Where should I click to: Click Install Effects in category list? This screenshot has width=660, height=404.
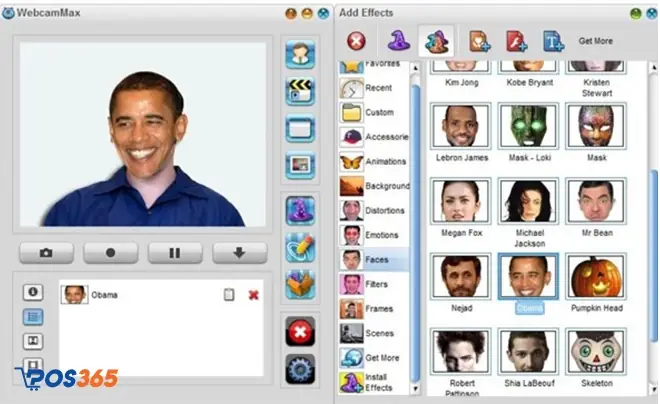[374, 382]
